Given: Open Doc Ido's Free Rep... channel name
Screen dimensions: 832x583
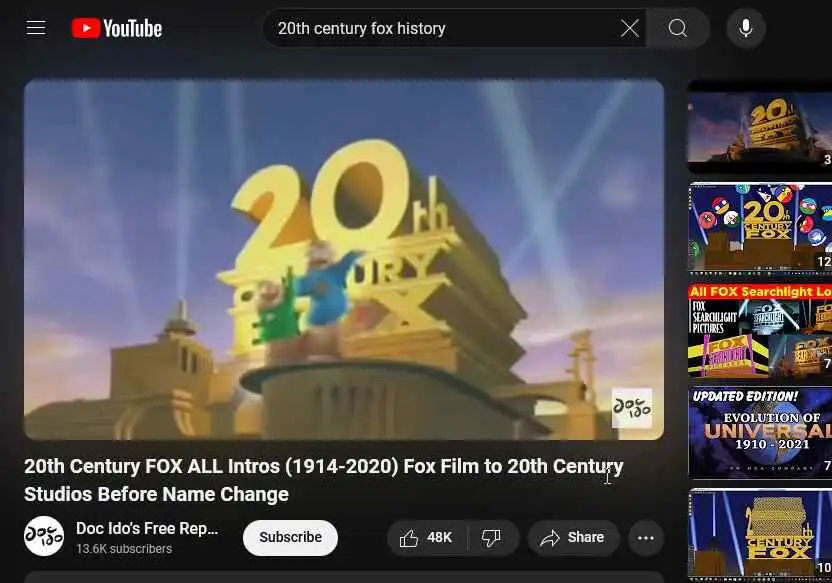Looking at the screenshot, I should [147, 528].
